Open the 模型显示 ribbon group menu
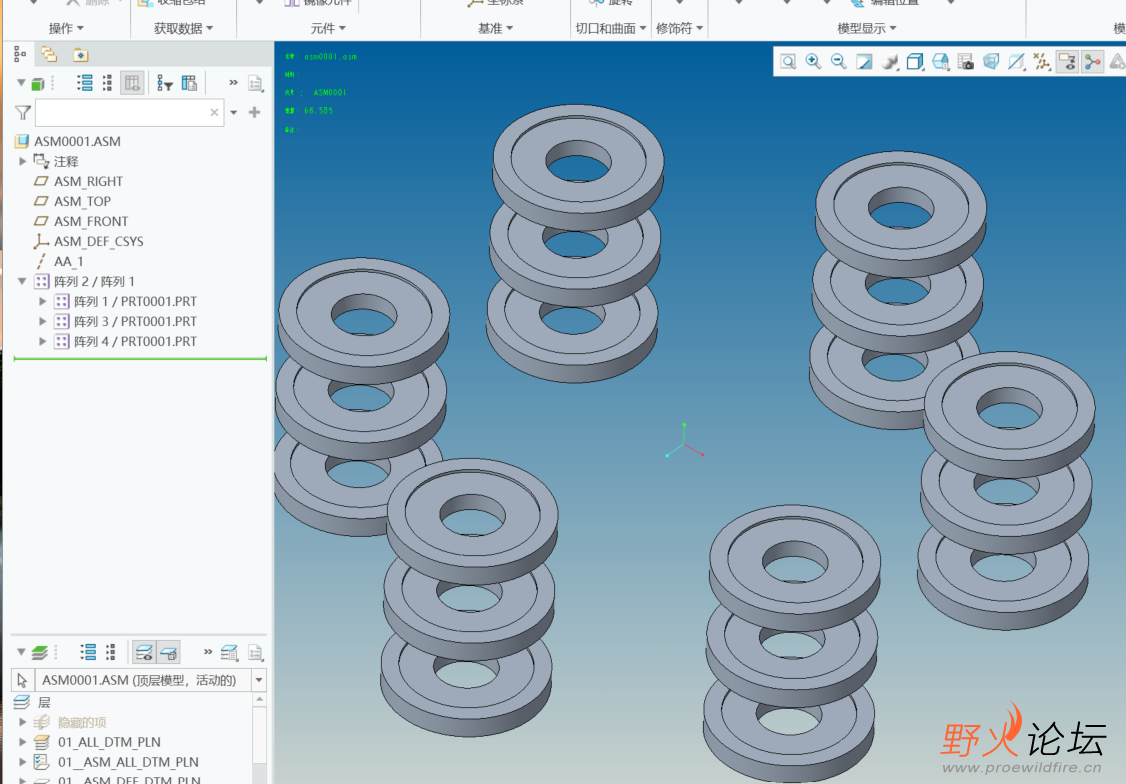Viewport: 1126px width, 784px height. [867, 29]
